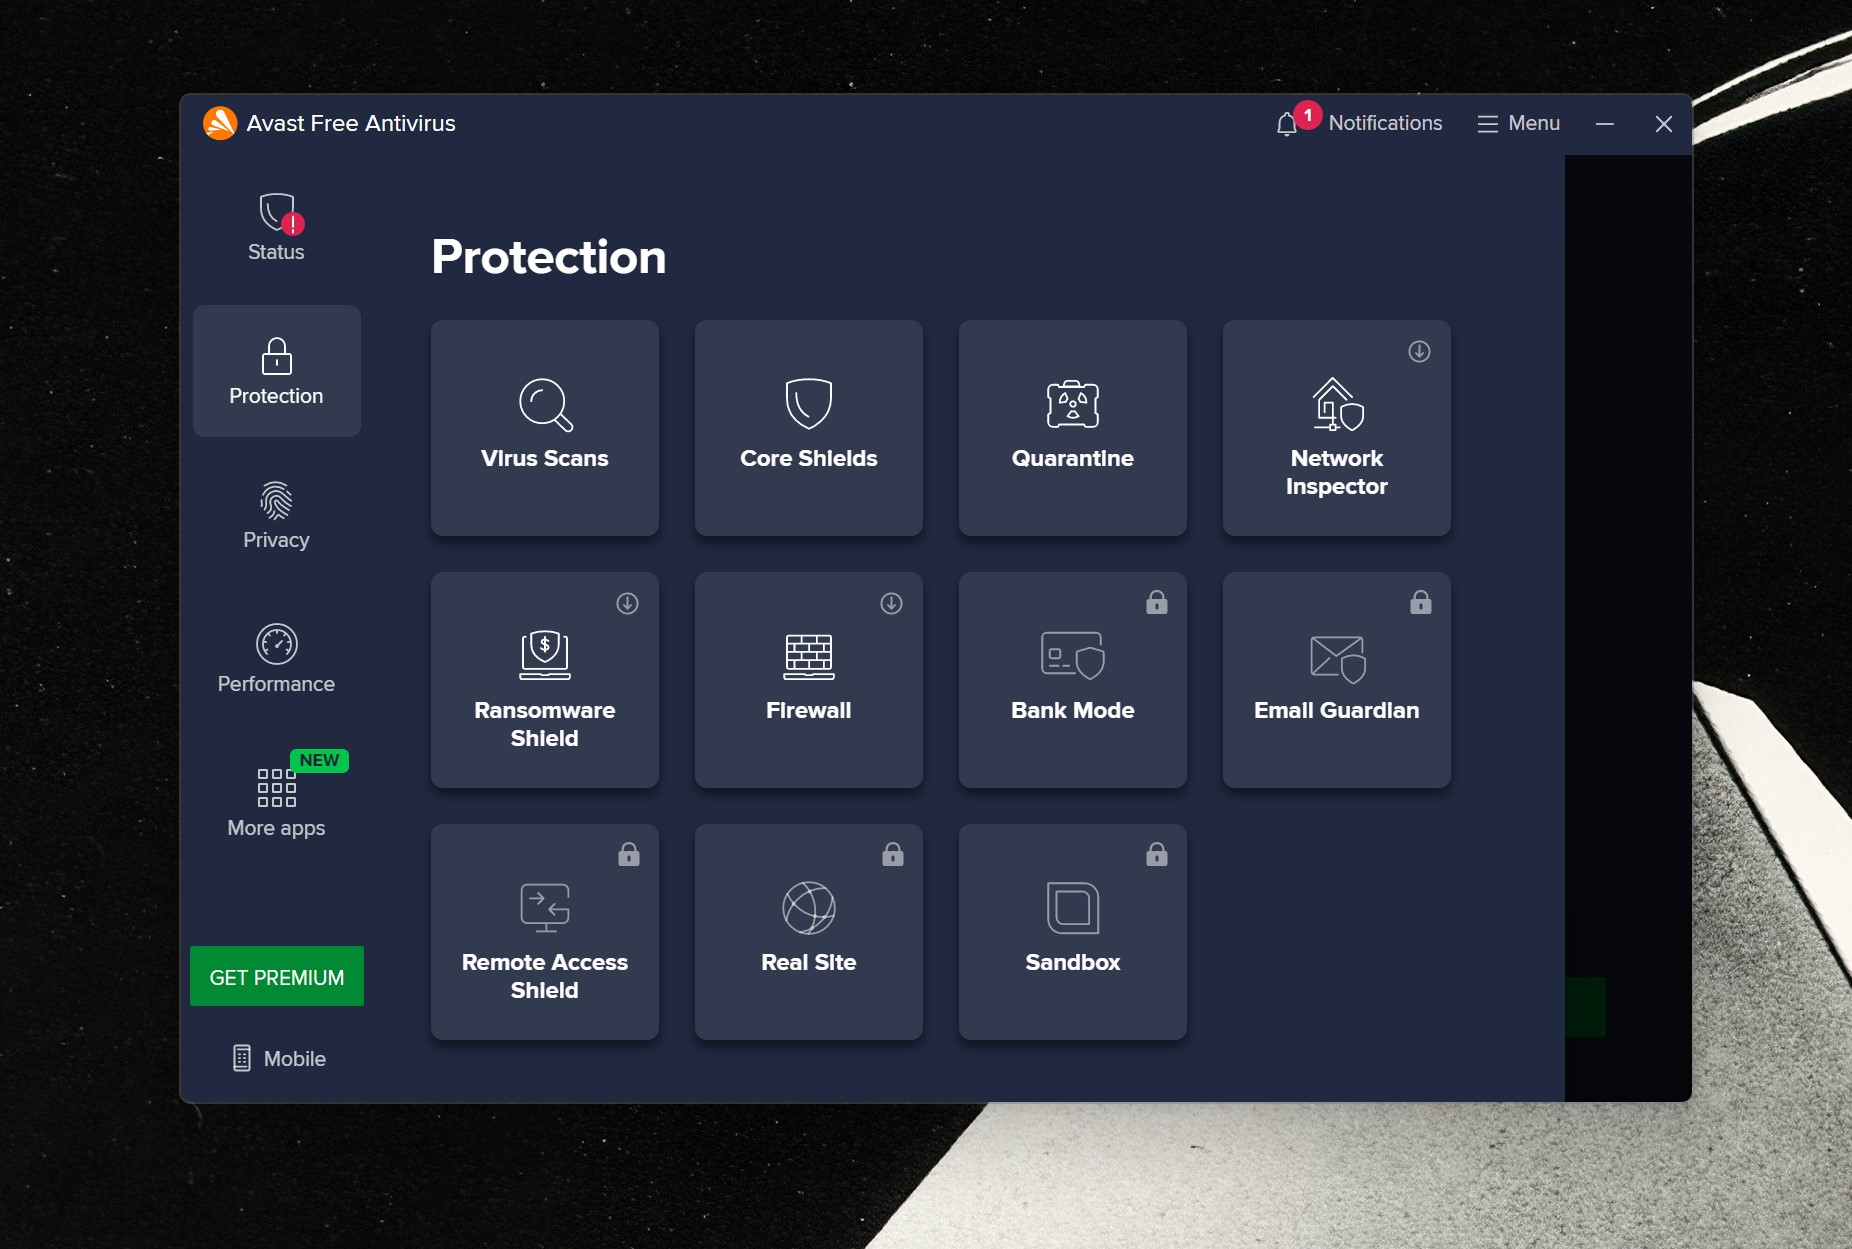Click the lock icon on Email Guardian
This screenshot has height=1249, width=1852.
1421,602
